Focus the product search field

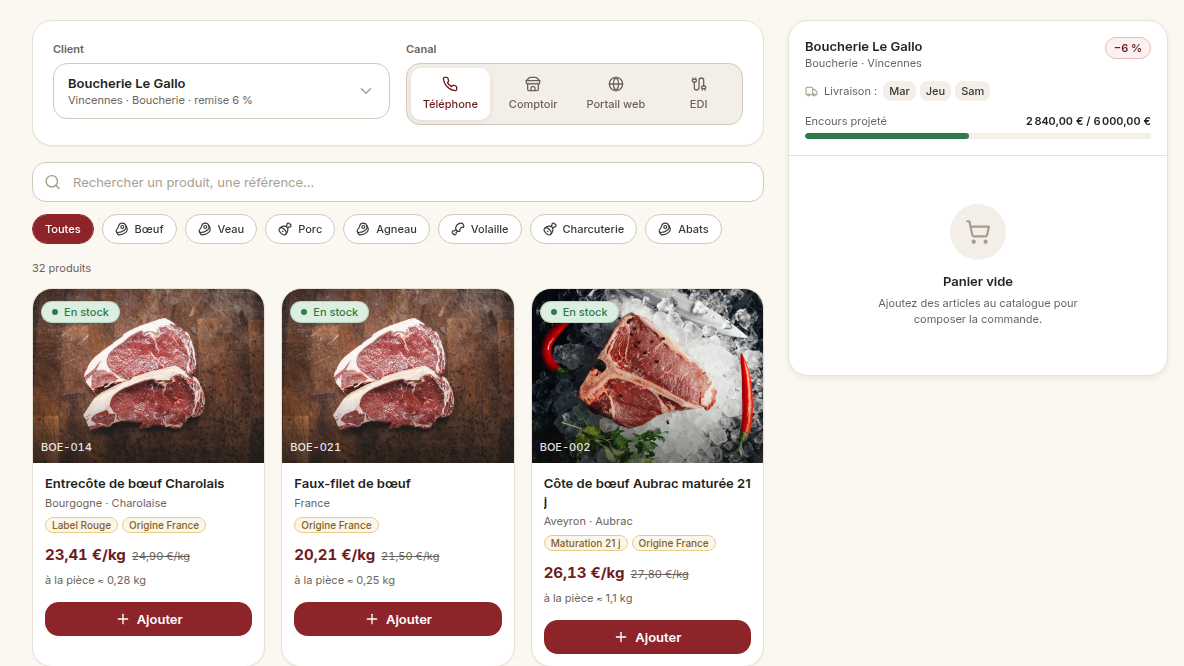(398, 182)
